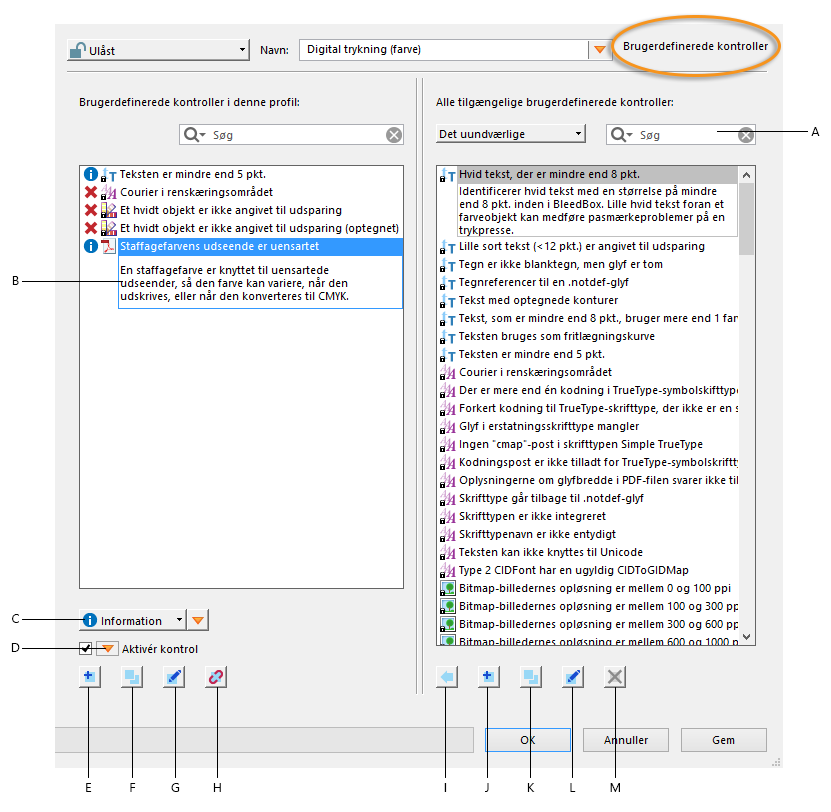The image size is (831, 812).
Task: Click PDF icon beside Staffagefarvens udseende row
Action: pos(108,246)
